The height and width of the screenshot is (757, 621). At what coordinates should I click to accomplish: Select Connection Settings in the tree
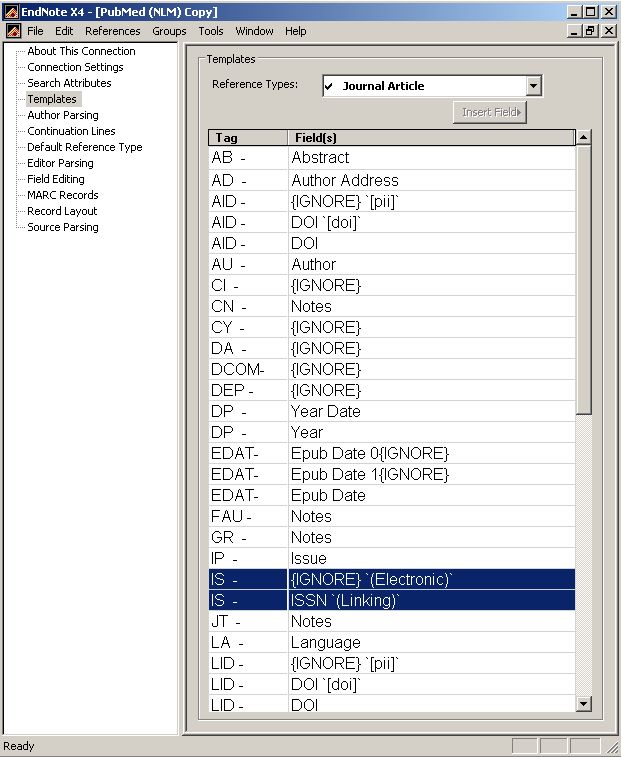coord(75,67)
